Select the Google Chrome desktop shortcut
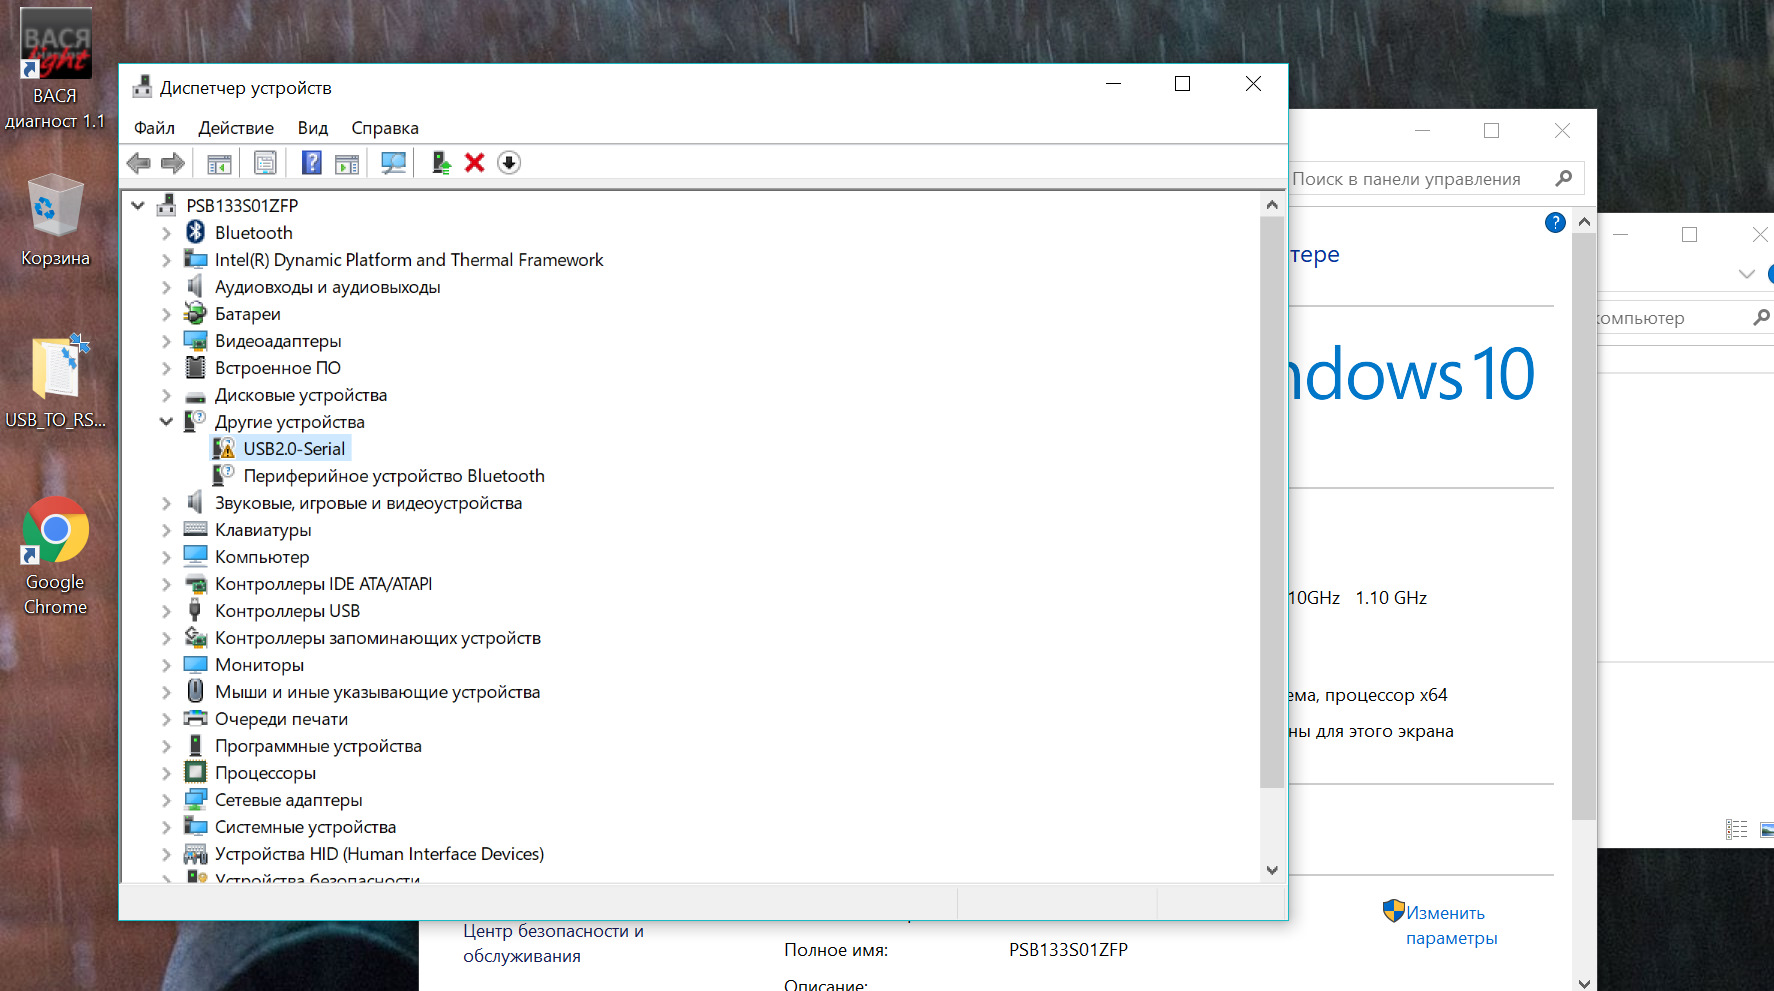1774x991 pixels. point(55,557)
